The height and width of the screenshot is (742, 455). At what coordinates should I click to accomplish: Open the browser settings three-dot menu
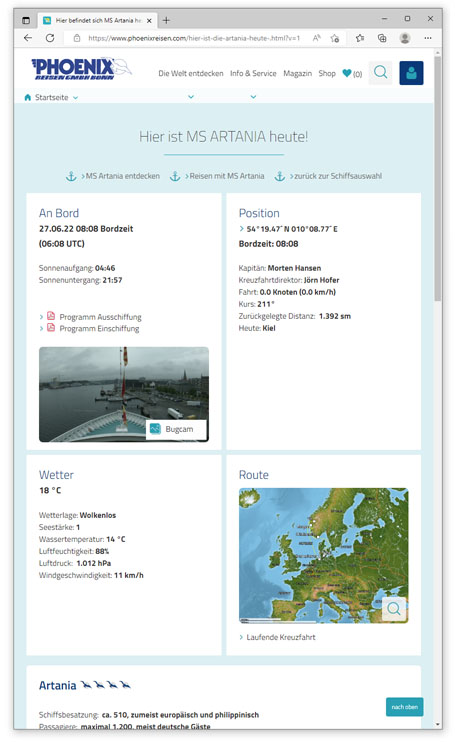click(428, 38)
